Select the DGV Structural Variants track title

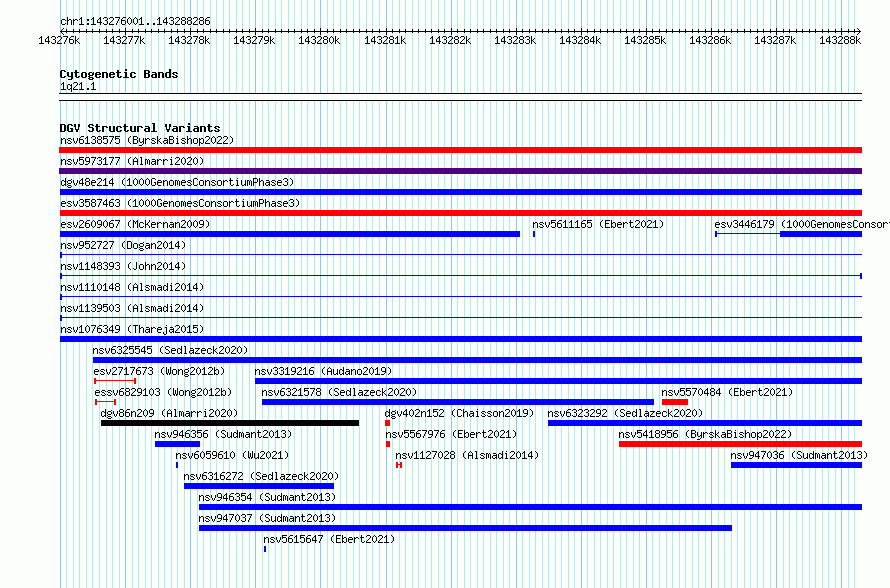140,128
